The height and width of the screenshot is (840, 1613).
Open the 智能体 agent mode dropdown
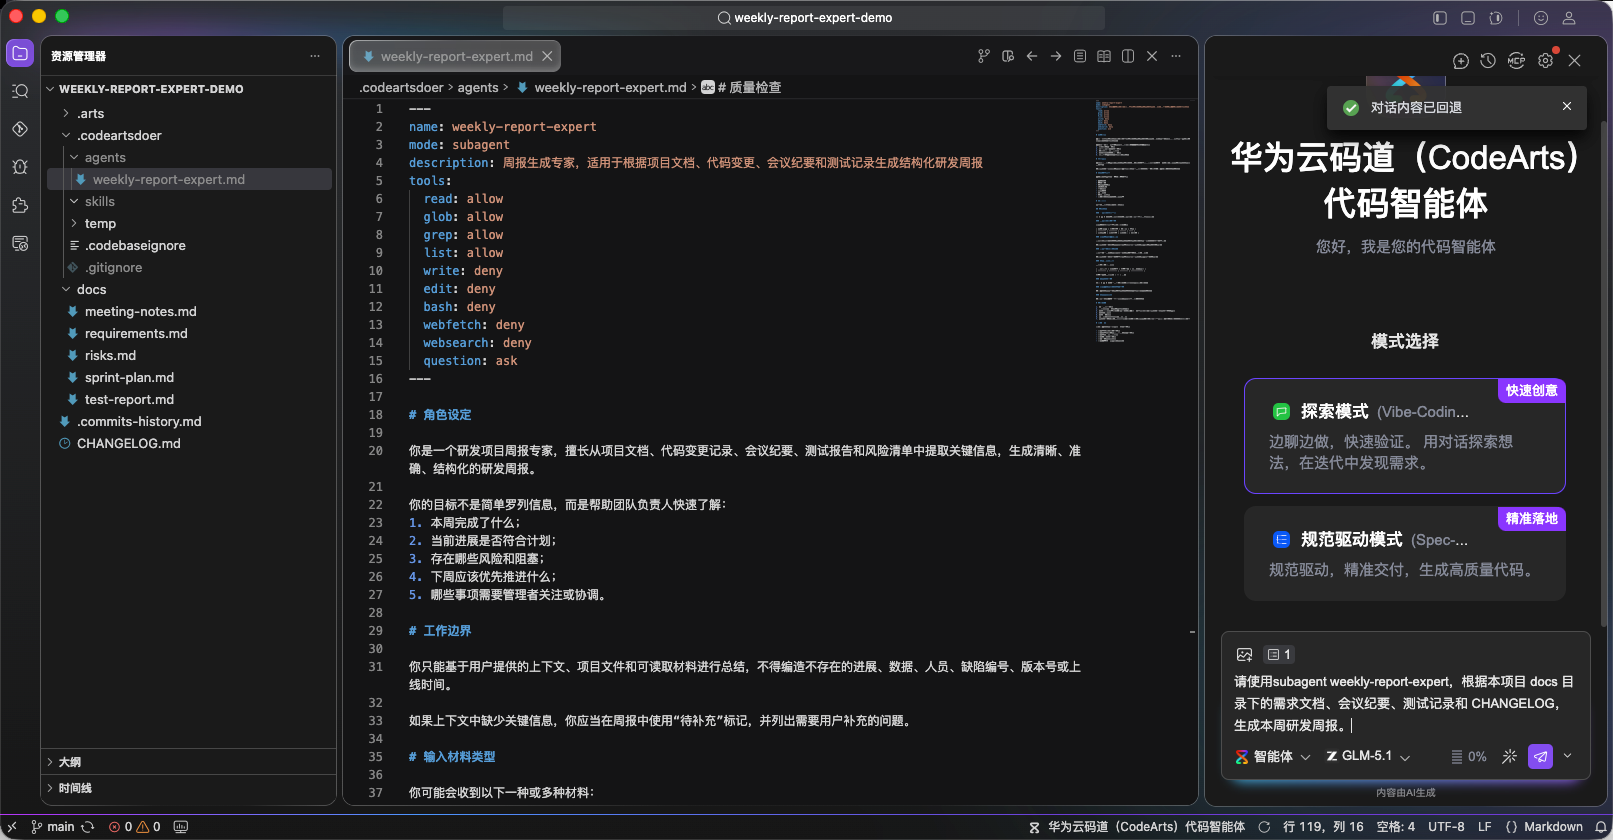[x=1273, y=756]
